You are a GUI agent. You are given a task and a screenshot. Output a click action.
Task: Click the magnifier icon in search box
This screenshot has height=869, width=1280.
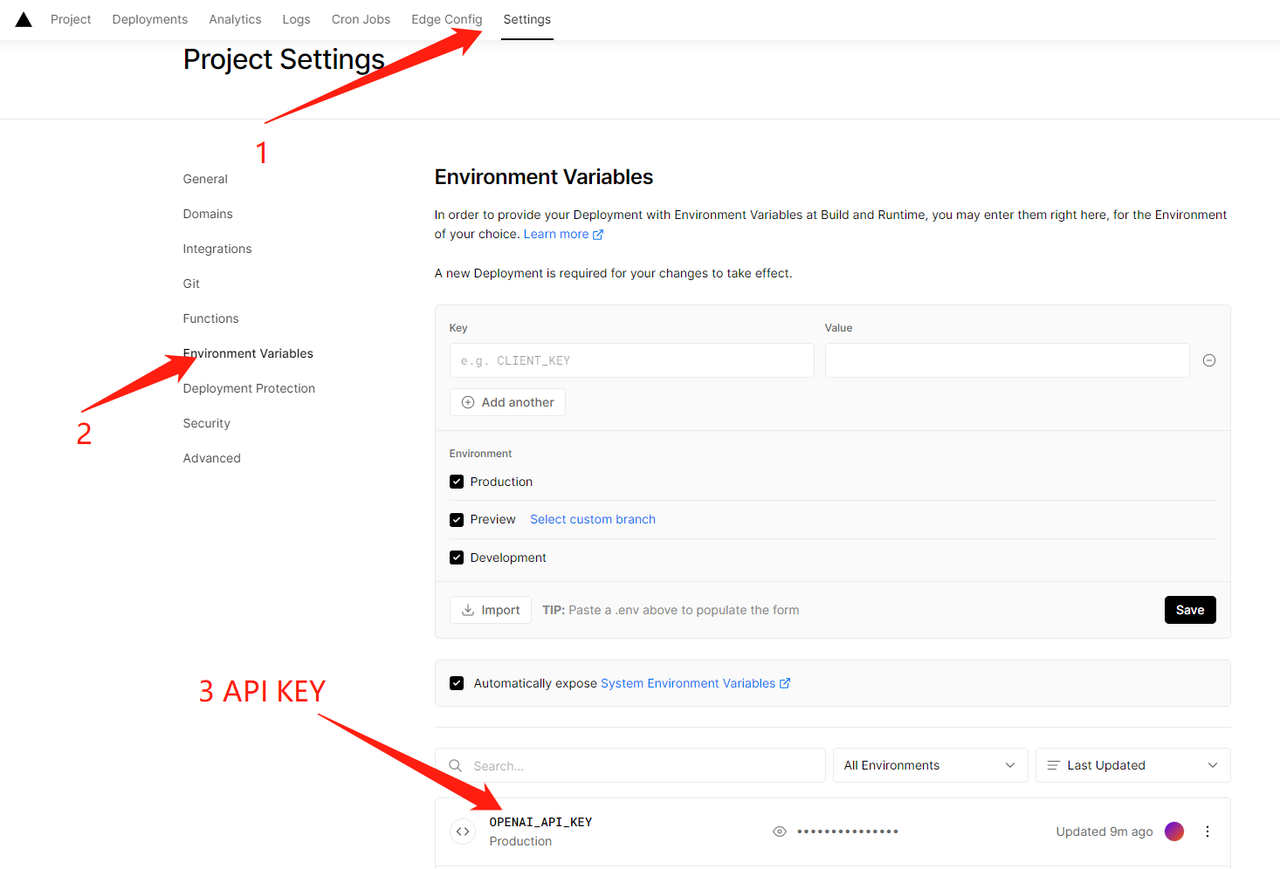click(456, 765)
